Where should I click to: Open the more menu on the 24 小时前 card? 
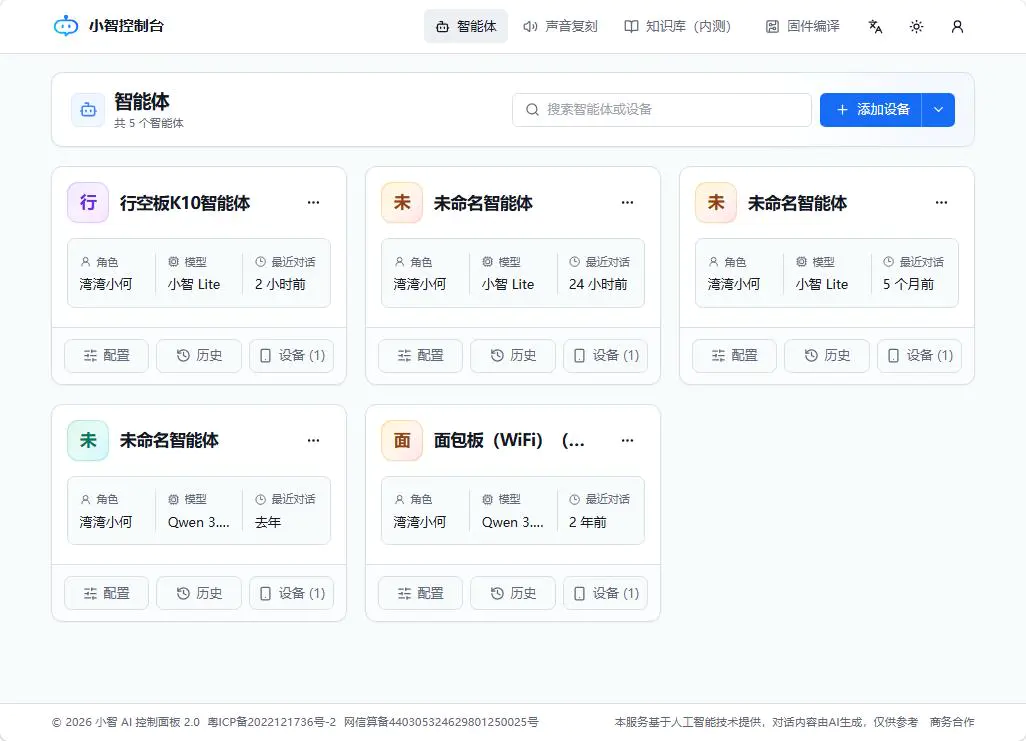[628, 202]
